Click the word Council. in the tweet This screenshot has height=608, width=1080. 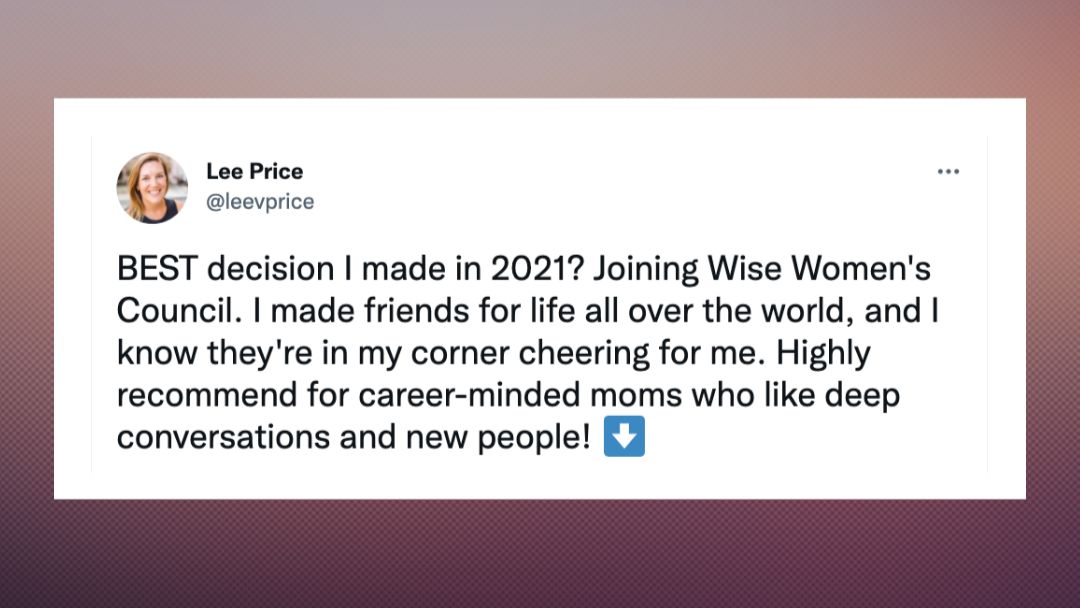(179, 311)
